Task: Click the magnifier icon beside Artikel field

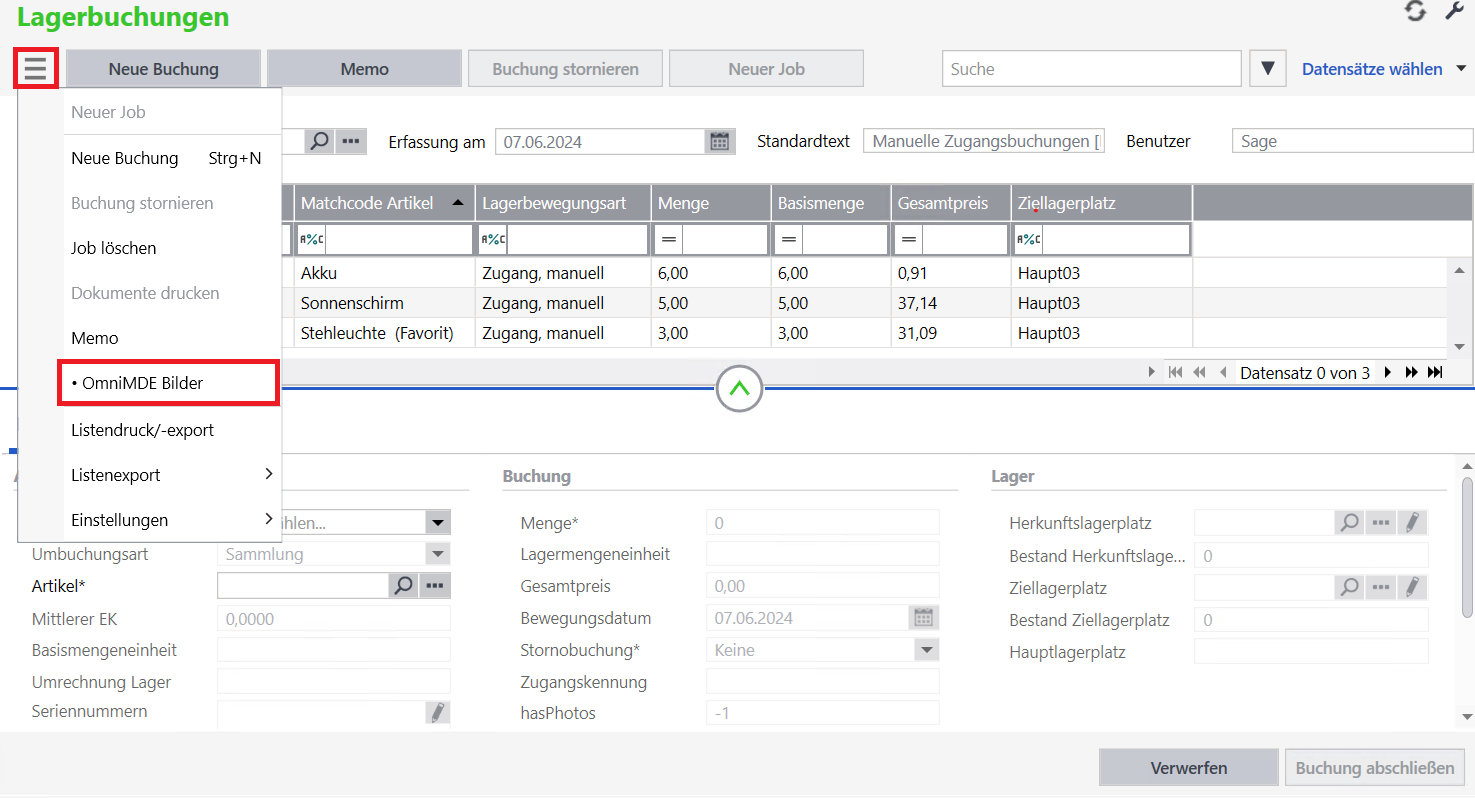Action: click(403, 586)
